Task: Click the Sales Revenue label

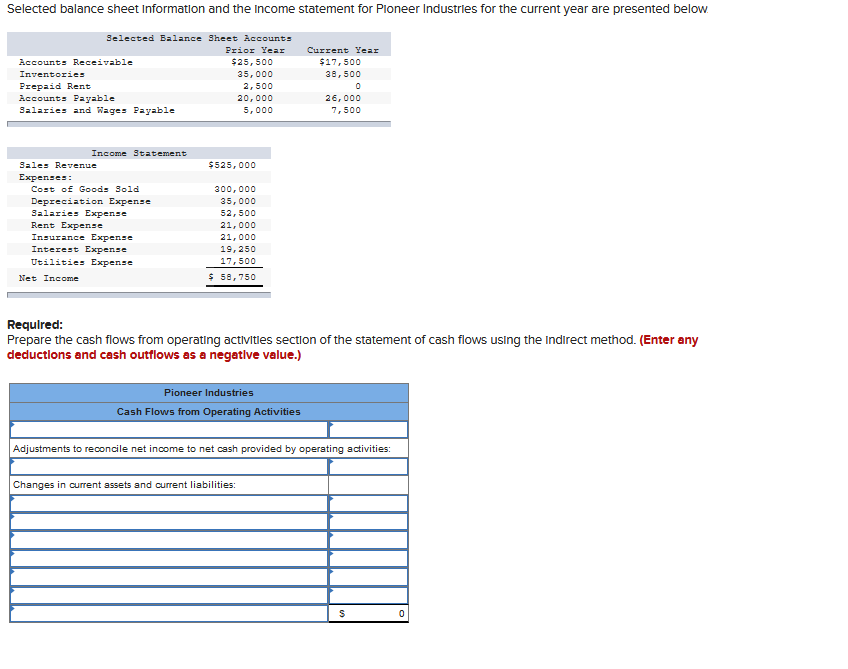Action: [58, 165]
